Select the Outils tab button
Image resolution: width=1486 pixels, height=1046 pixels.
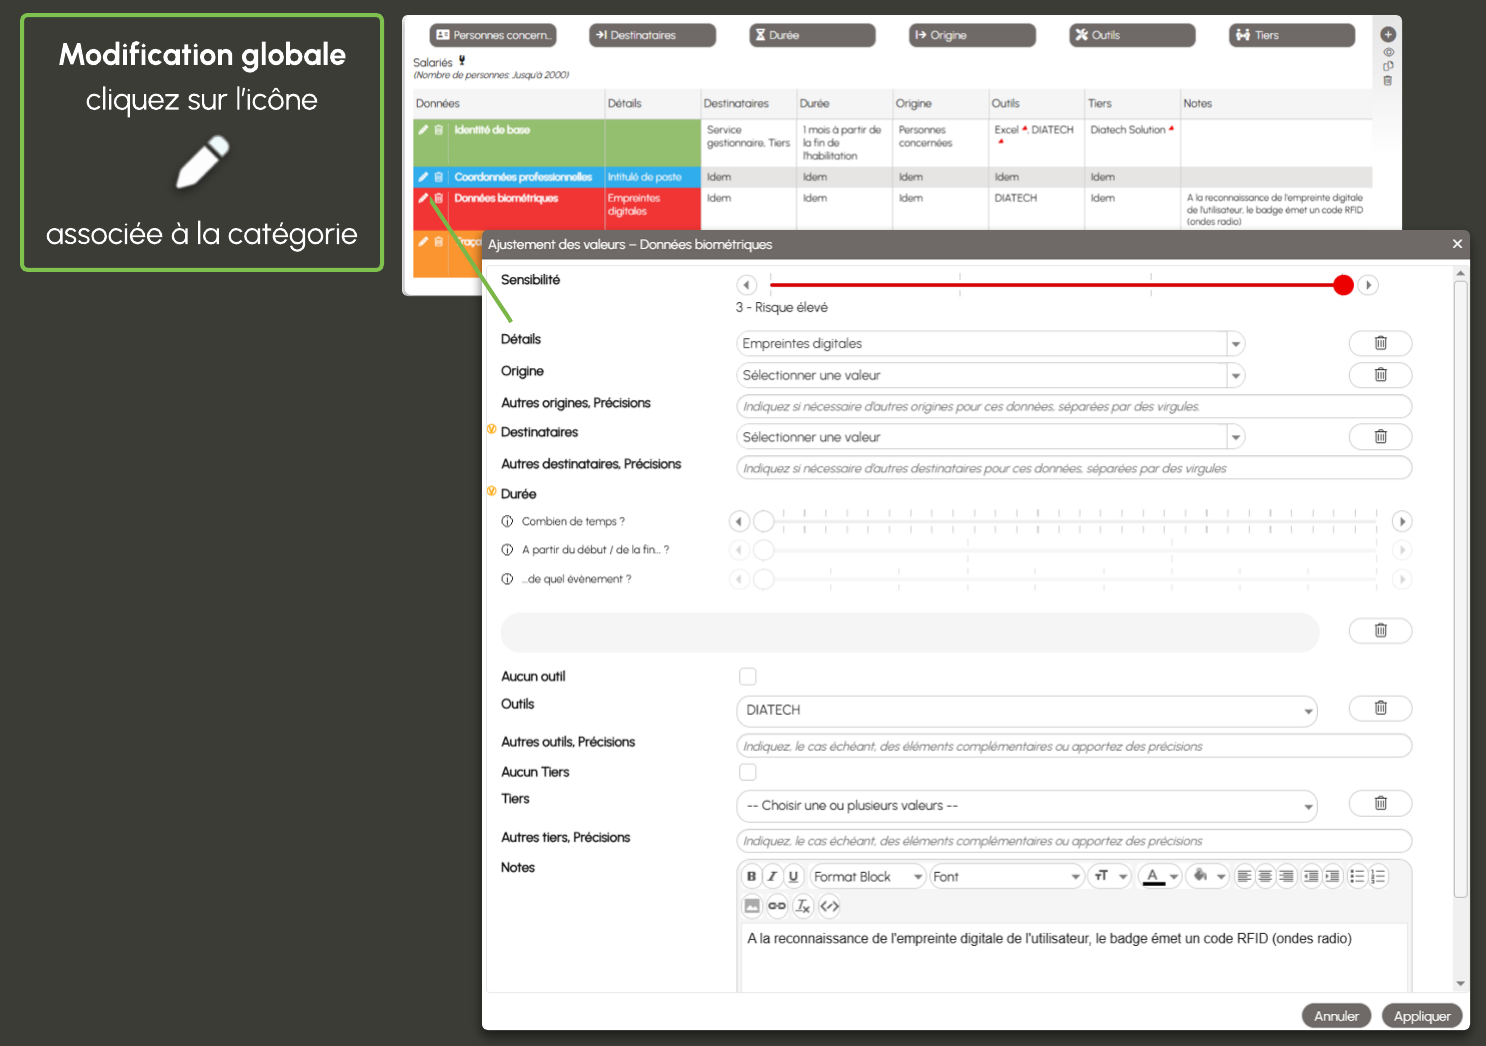point(1132,35)
